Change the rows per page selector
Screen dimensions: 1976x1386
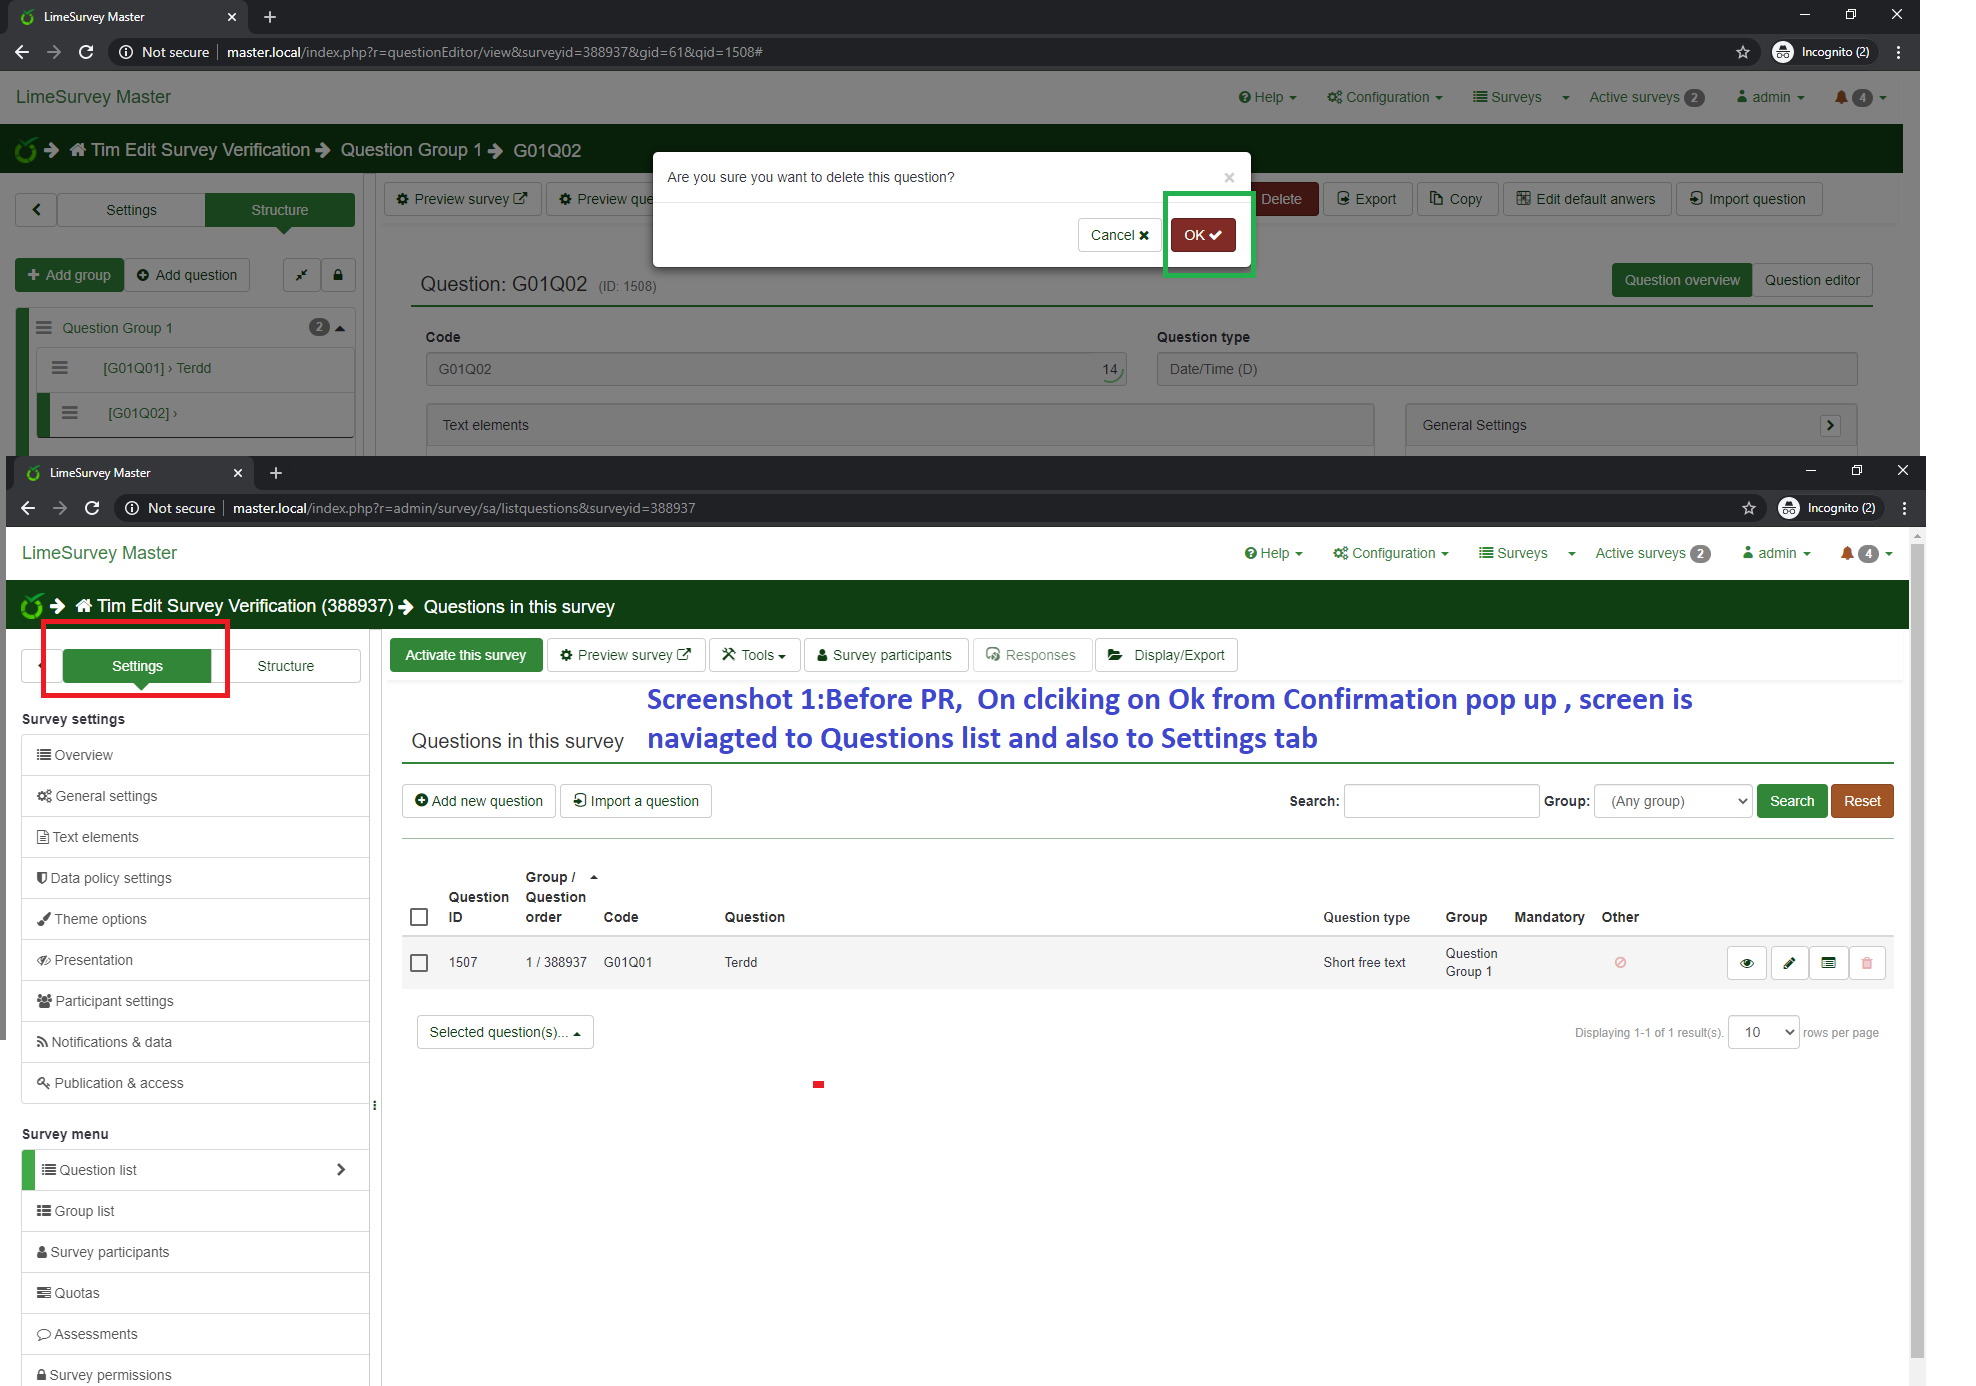pyautogui.click(x=1763, y=1032)
